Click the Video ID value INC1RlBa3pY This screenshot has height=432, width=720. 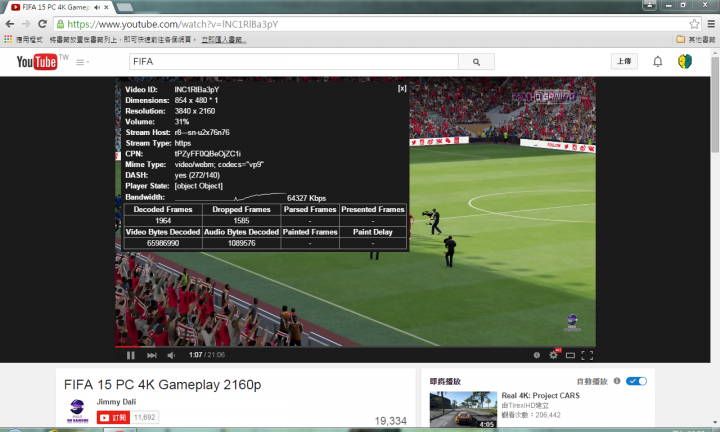tap(197, 90)
